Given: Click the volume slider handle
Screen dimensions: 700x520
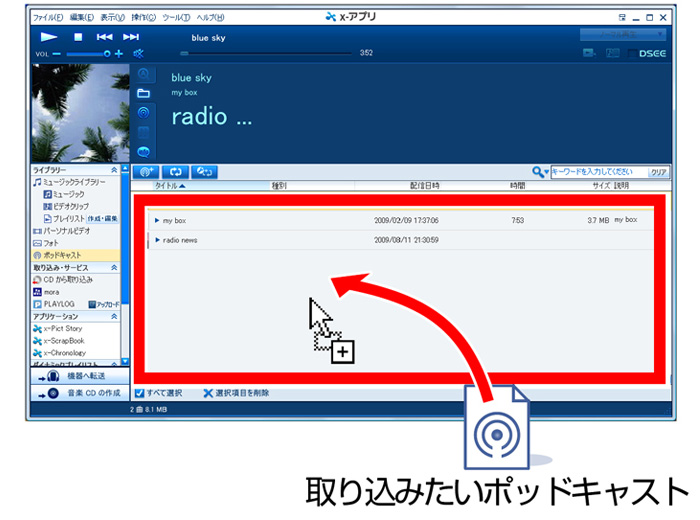Looking at the screenshot, I should pos(106,53).
